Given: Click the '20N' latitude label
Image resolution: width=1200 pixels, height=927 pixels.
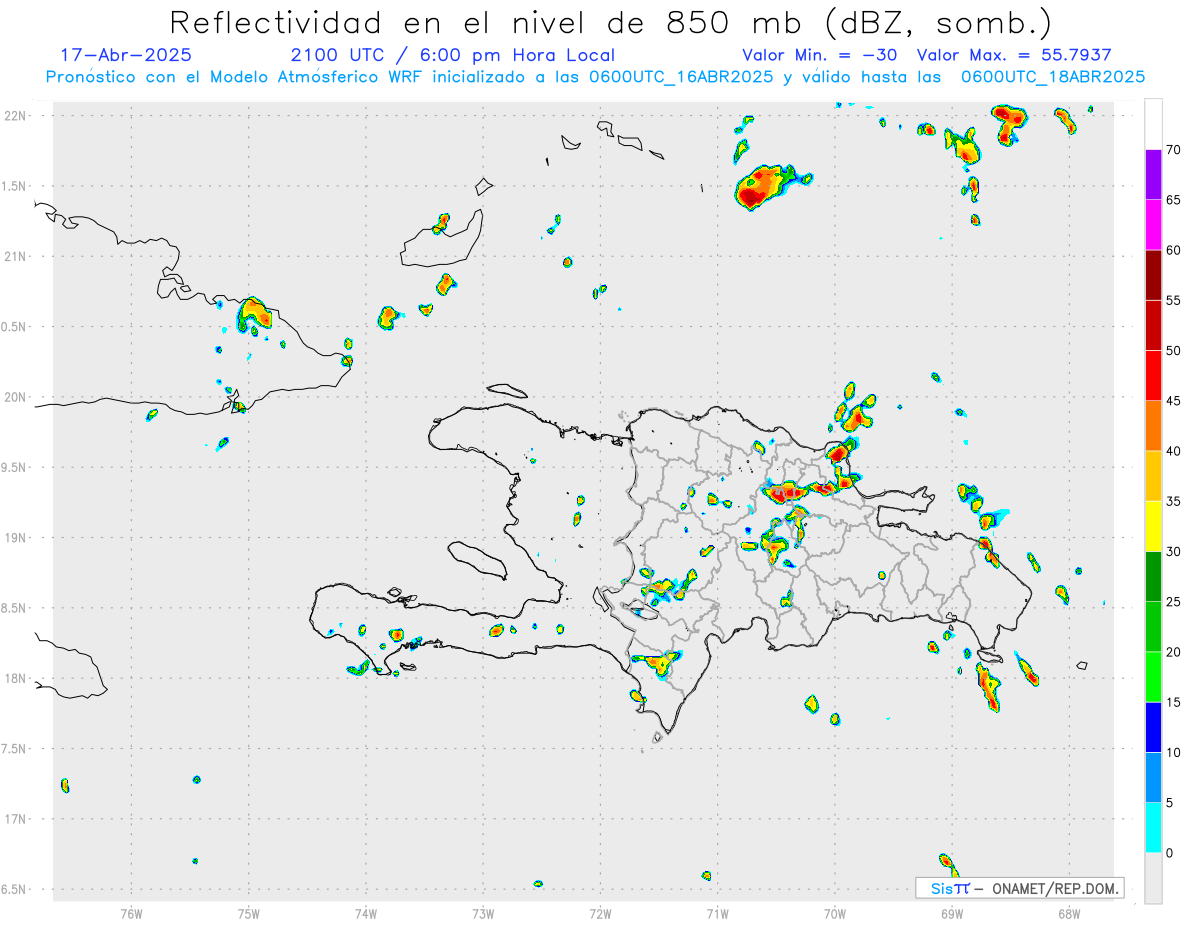Looking at the screenshot, I should coord(16,397).
